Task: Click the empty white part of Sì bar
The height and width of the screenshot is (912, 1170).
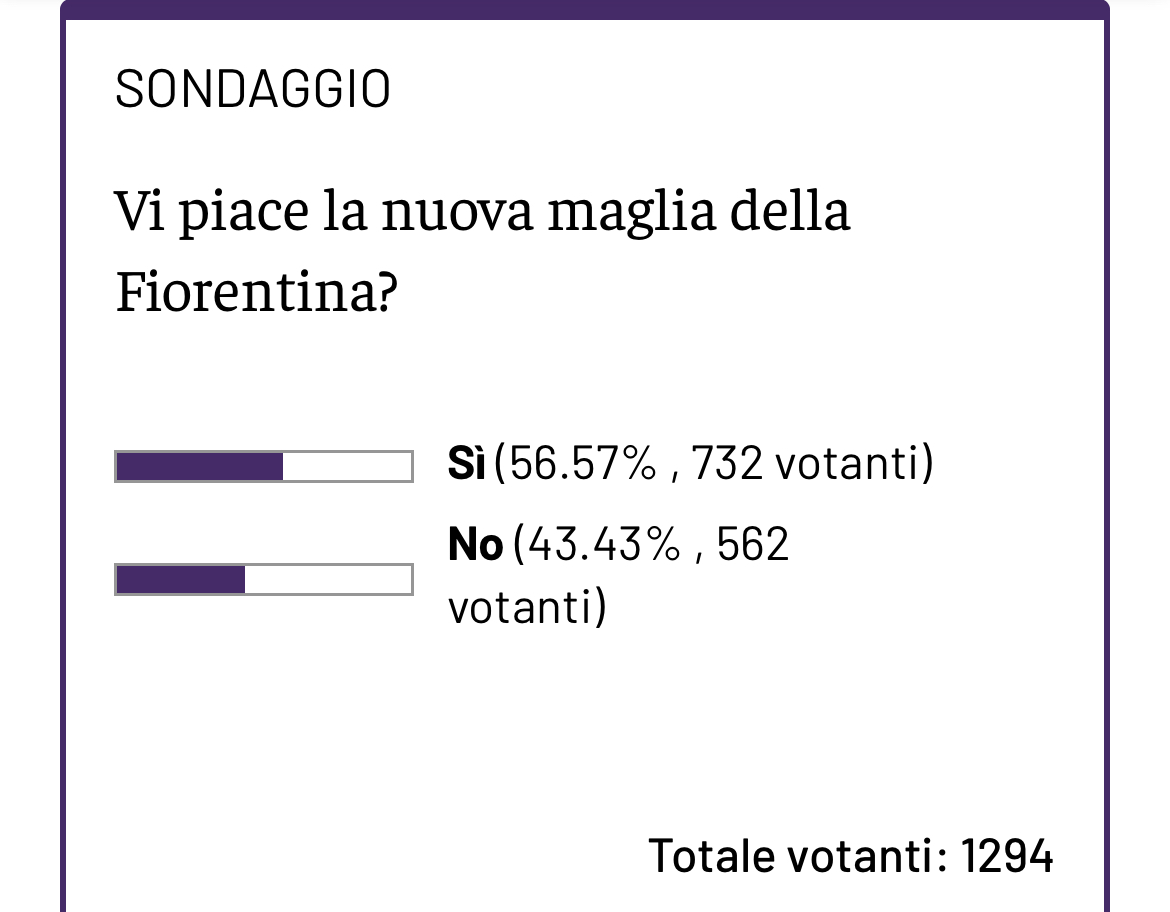Action: tap(347, 466)
